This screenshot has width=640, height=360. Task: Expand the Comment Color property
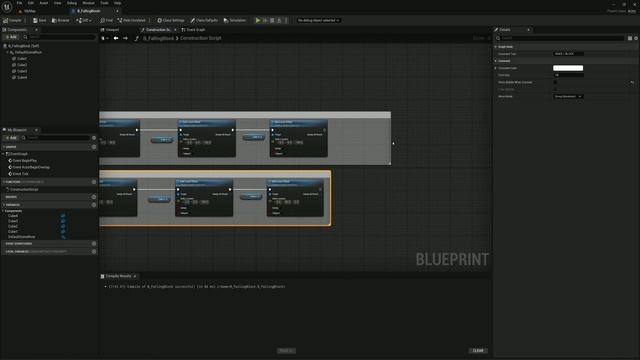click(x=496, y=68)
